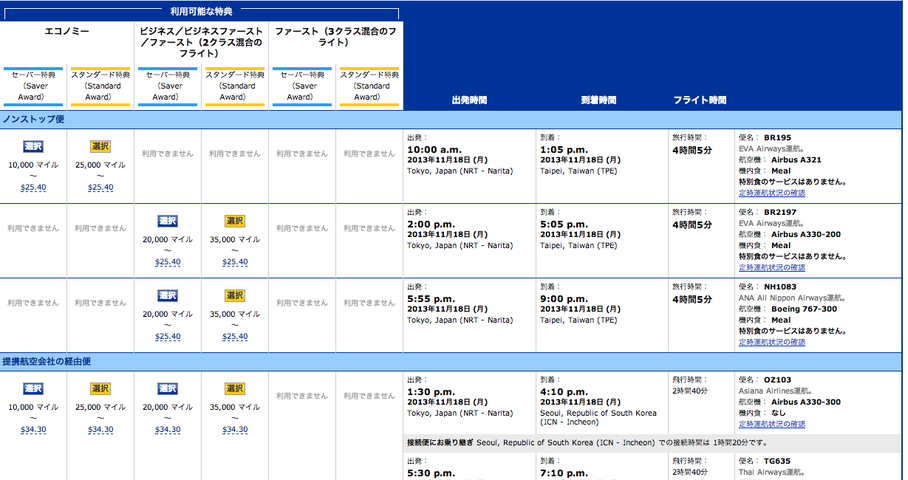Click the Airbus A330-300 aircraft label

[806, 402]
